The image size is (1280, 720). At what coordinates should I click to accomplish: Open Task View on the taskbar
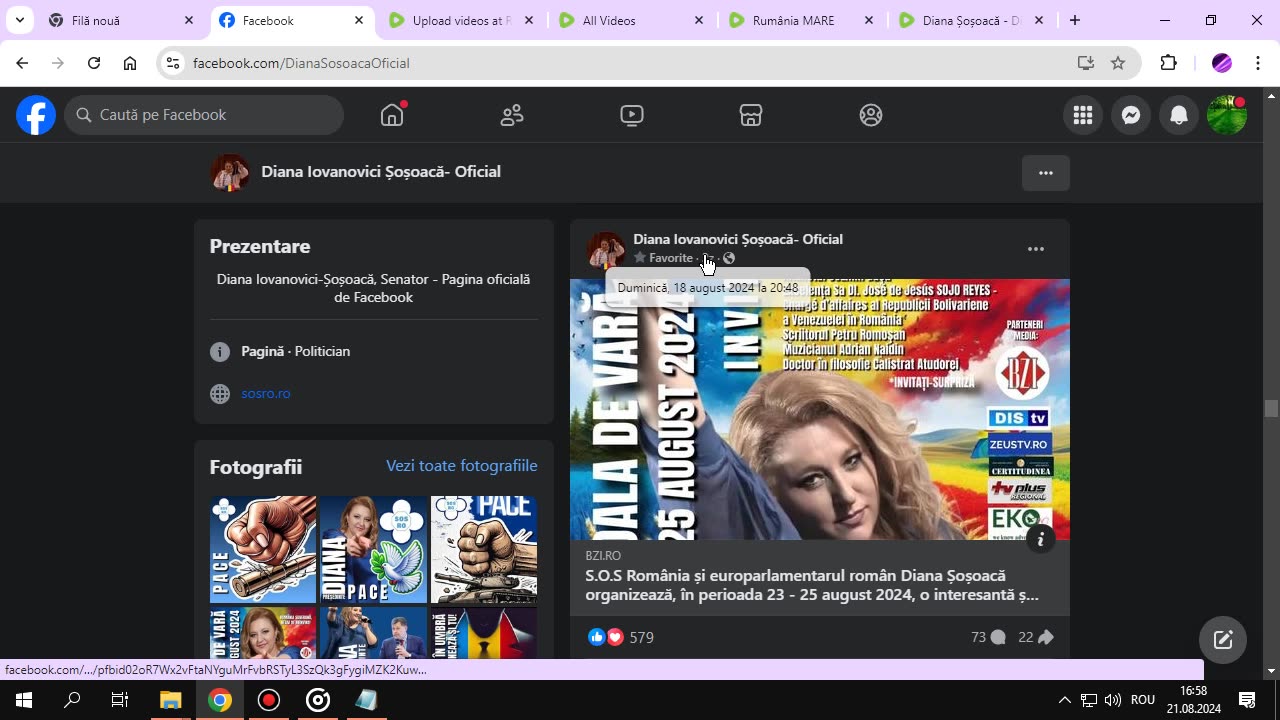[x=120, y=700]
